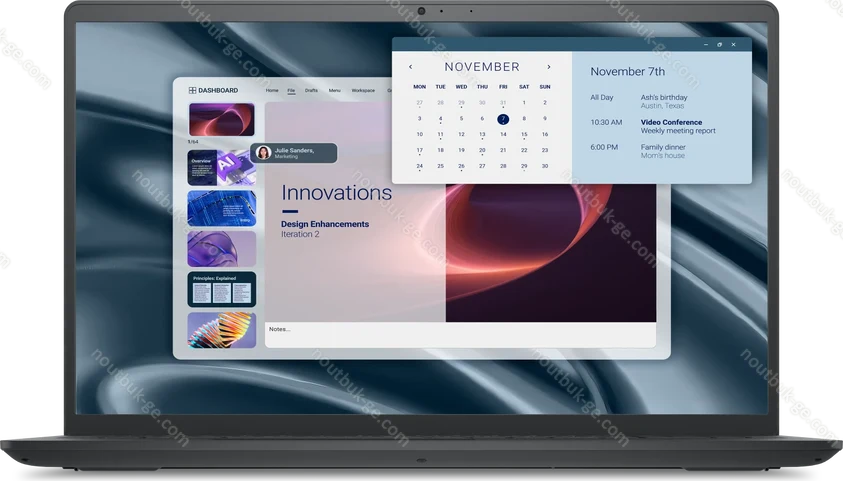Select November 7 highlighted date
The width and height of the screenshot is (843, 481).
click(x=503, y=119)
